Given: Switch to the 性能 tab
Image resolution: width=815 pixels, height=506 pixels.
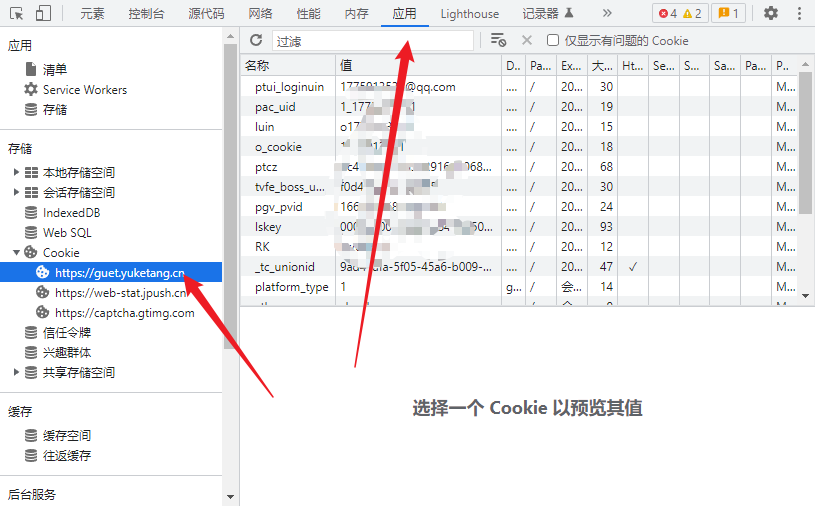Looking at the screenshot, I should pos(308,14).
